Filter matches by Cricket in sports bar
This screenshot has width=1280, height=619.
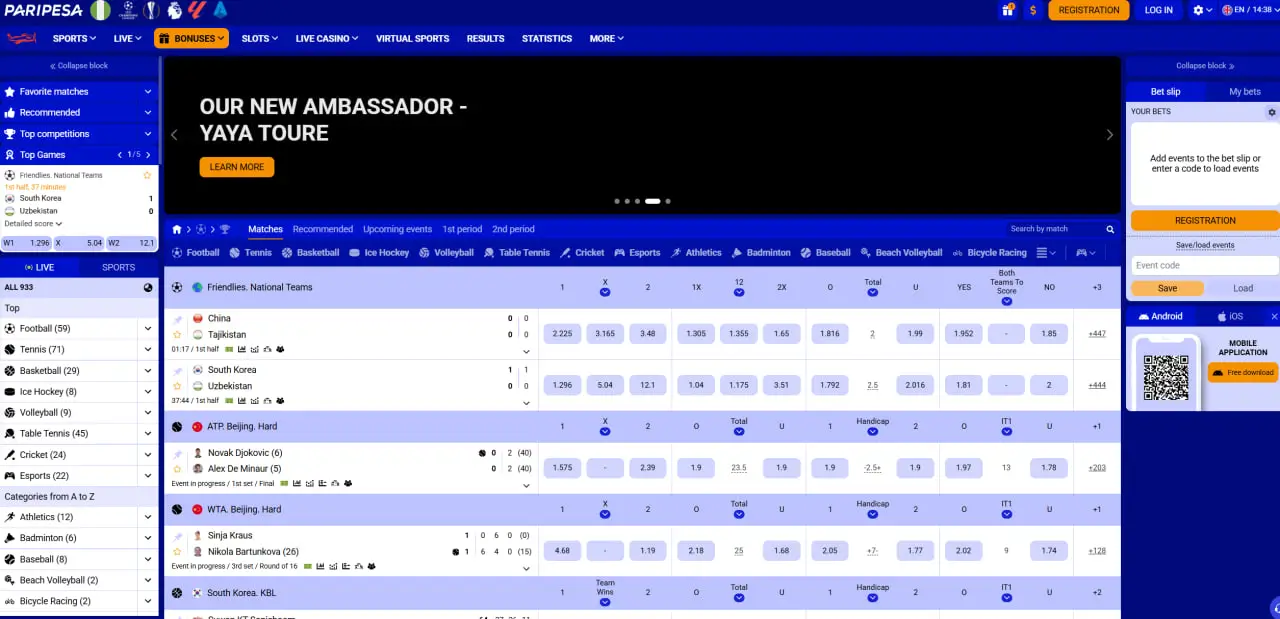pyautogui.click(x=582, y=253)
